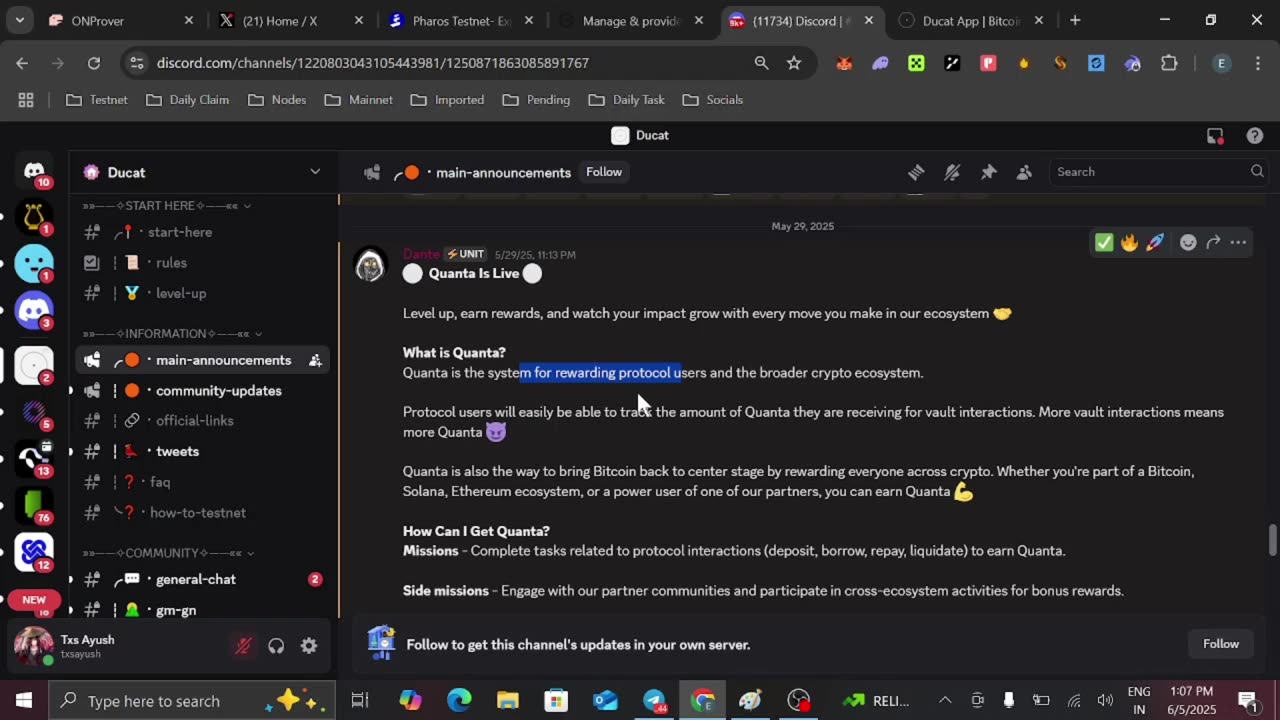The image size is (1280, 720).
Task: Open a new browser tab
Action: tap(1075, 20)
